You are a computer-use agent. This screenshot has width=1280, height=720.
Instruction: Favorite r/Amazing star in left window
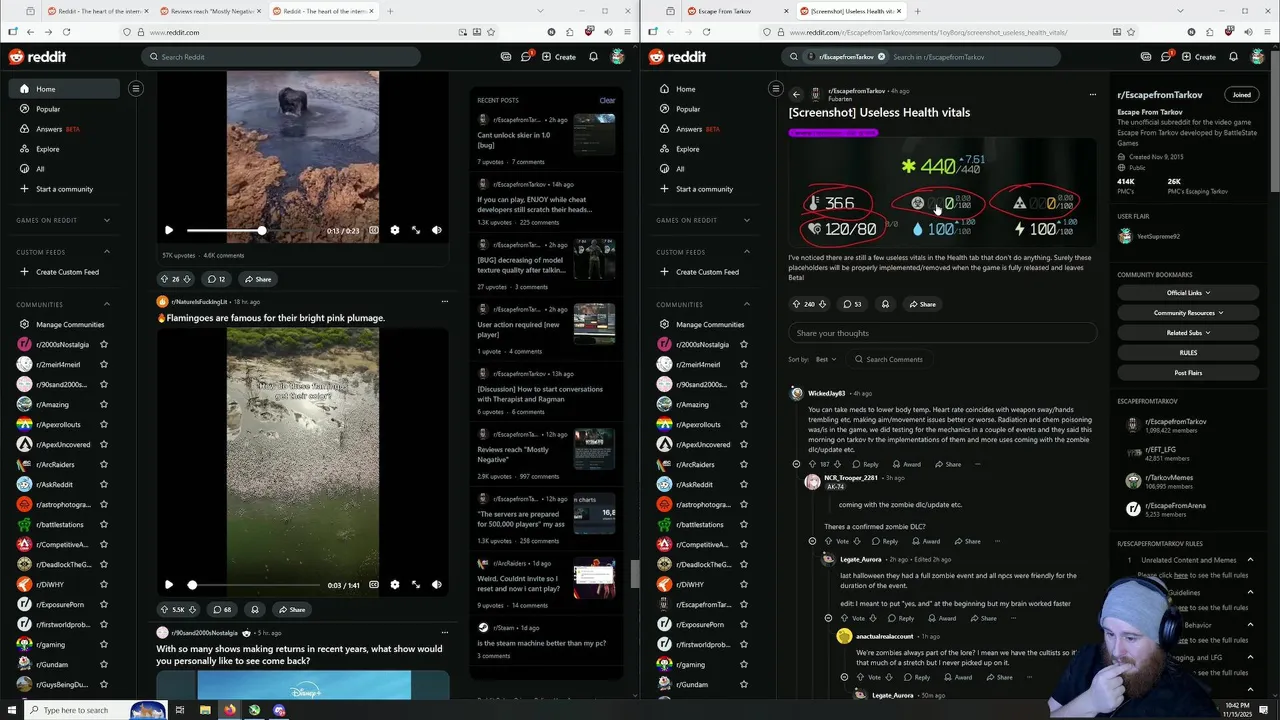click(x=104, y=404)
